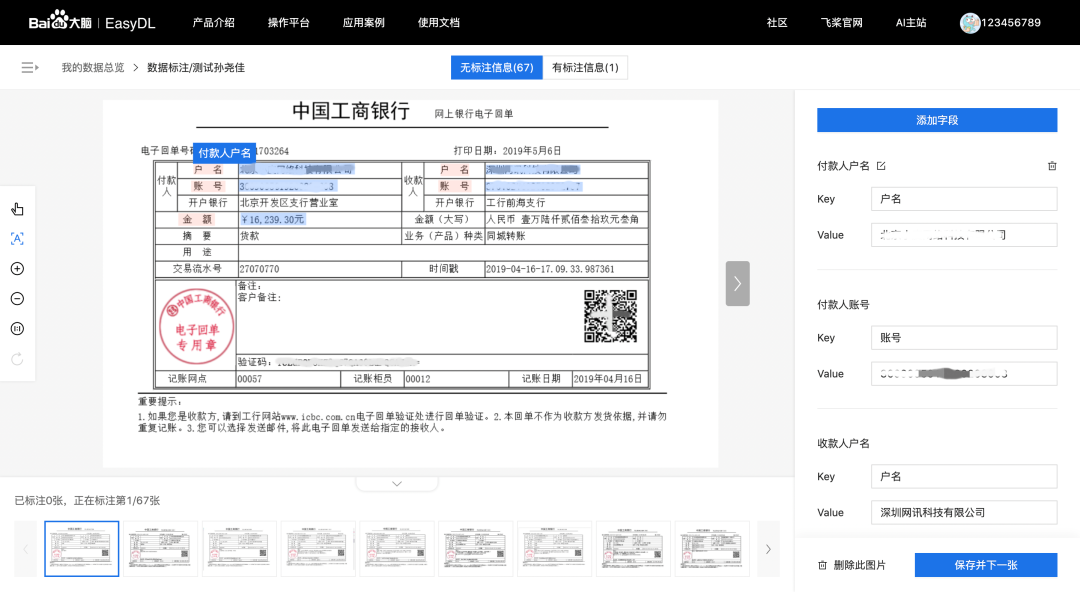Activate the text recognition [A] tool
This screenshot has width=1080, height=592.
click(x=17, y=238)
